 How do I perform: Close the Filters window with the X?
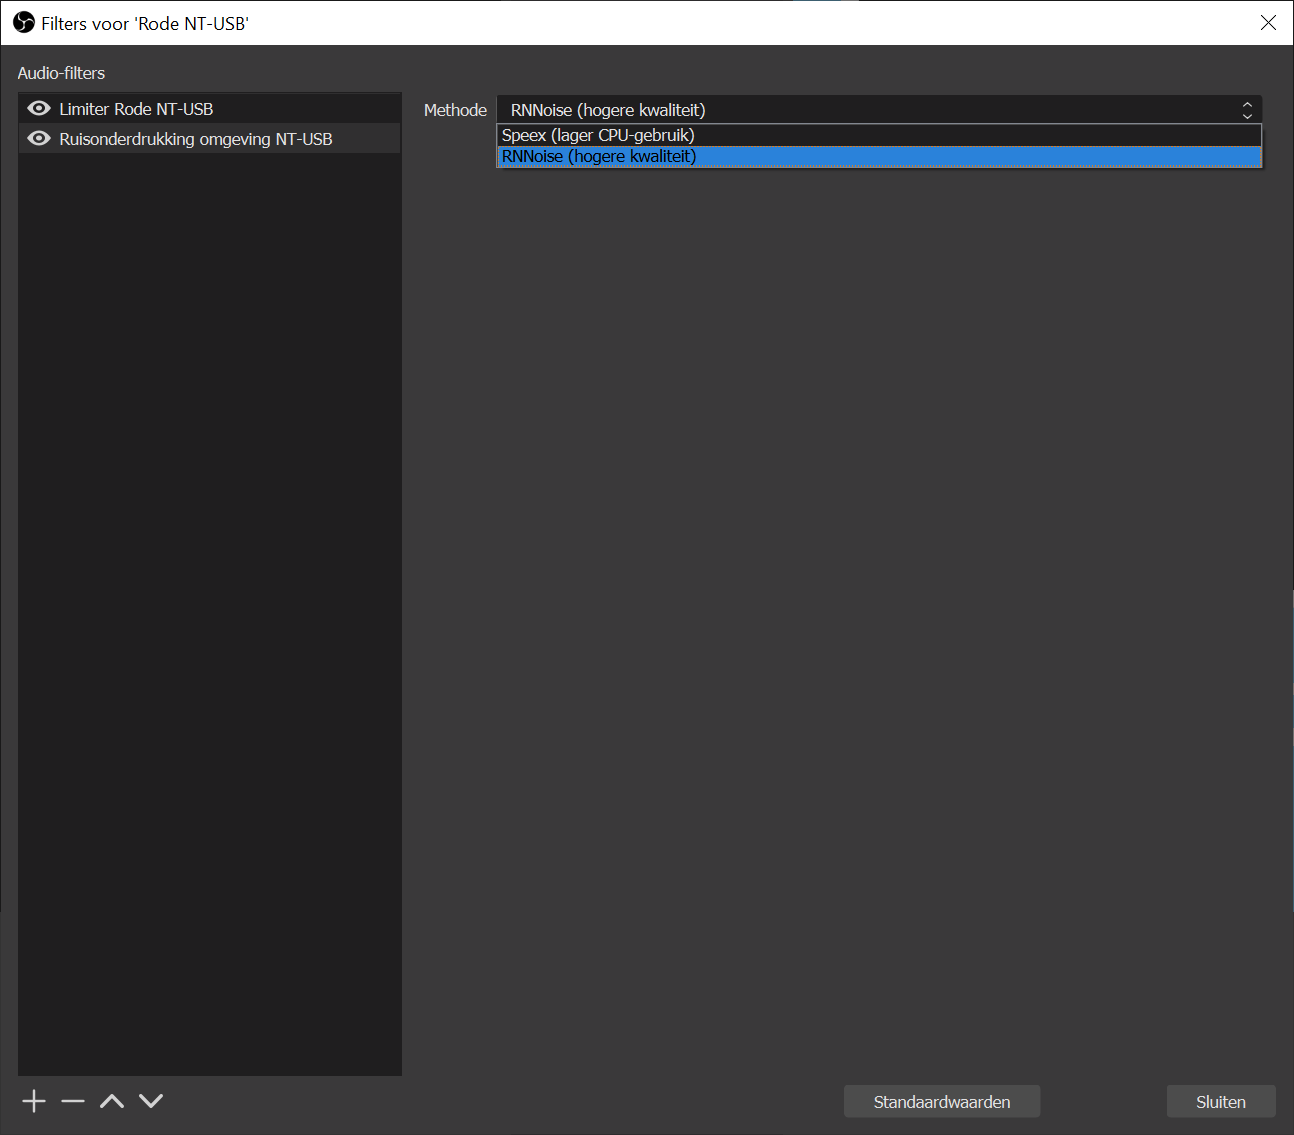1268,23
